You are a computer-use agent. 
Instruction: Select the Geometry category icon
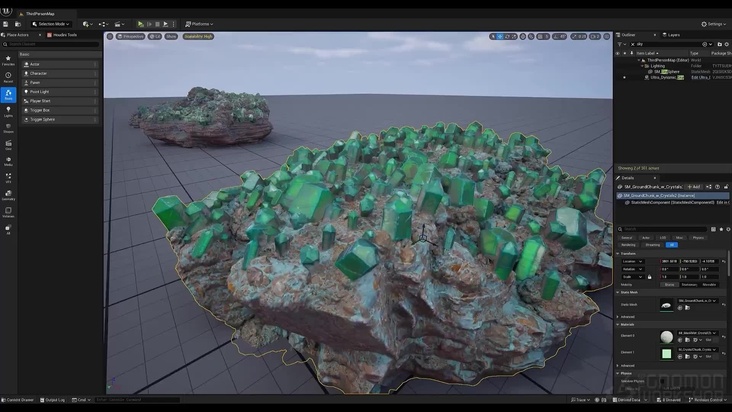pyautogui.click(x=8, y=195)
